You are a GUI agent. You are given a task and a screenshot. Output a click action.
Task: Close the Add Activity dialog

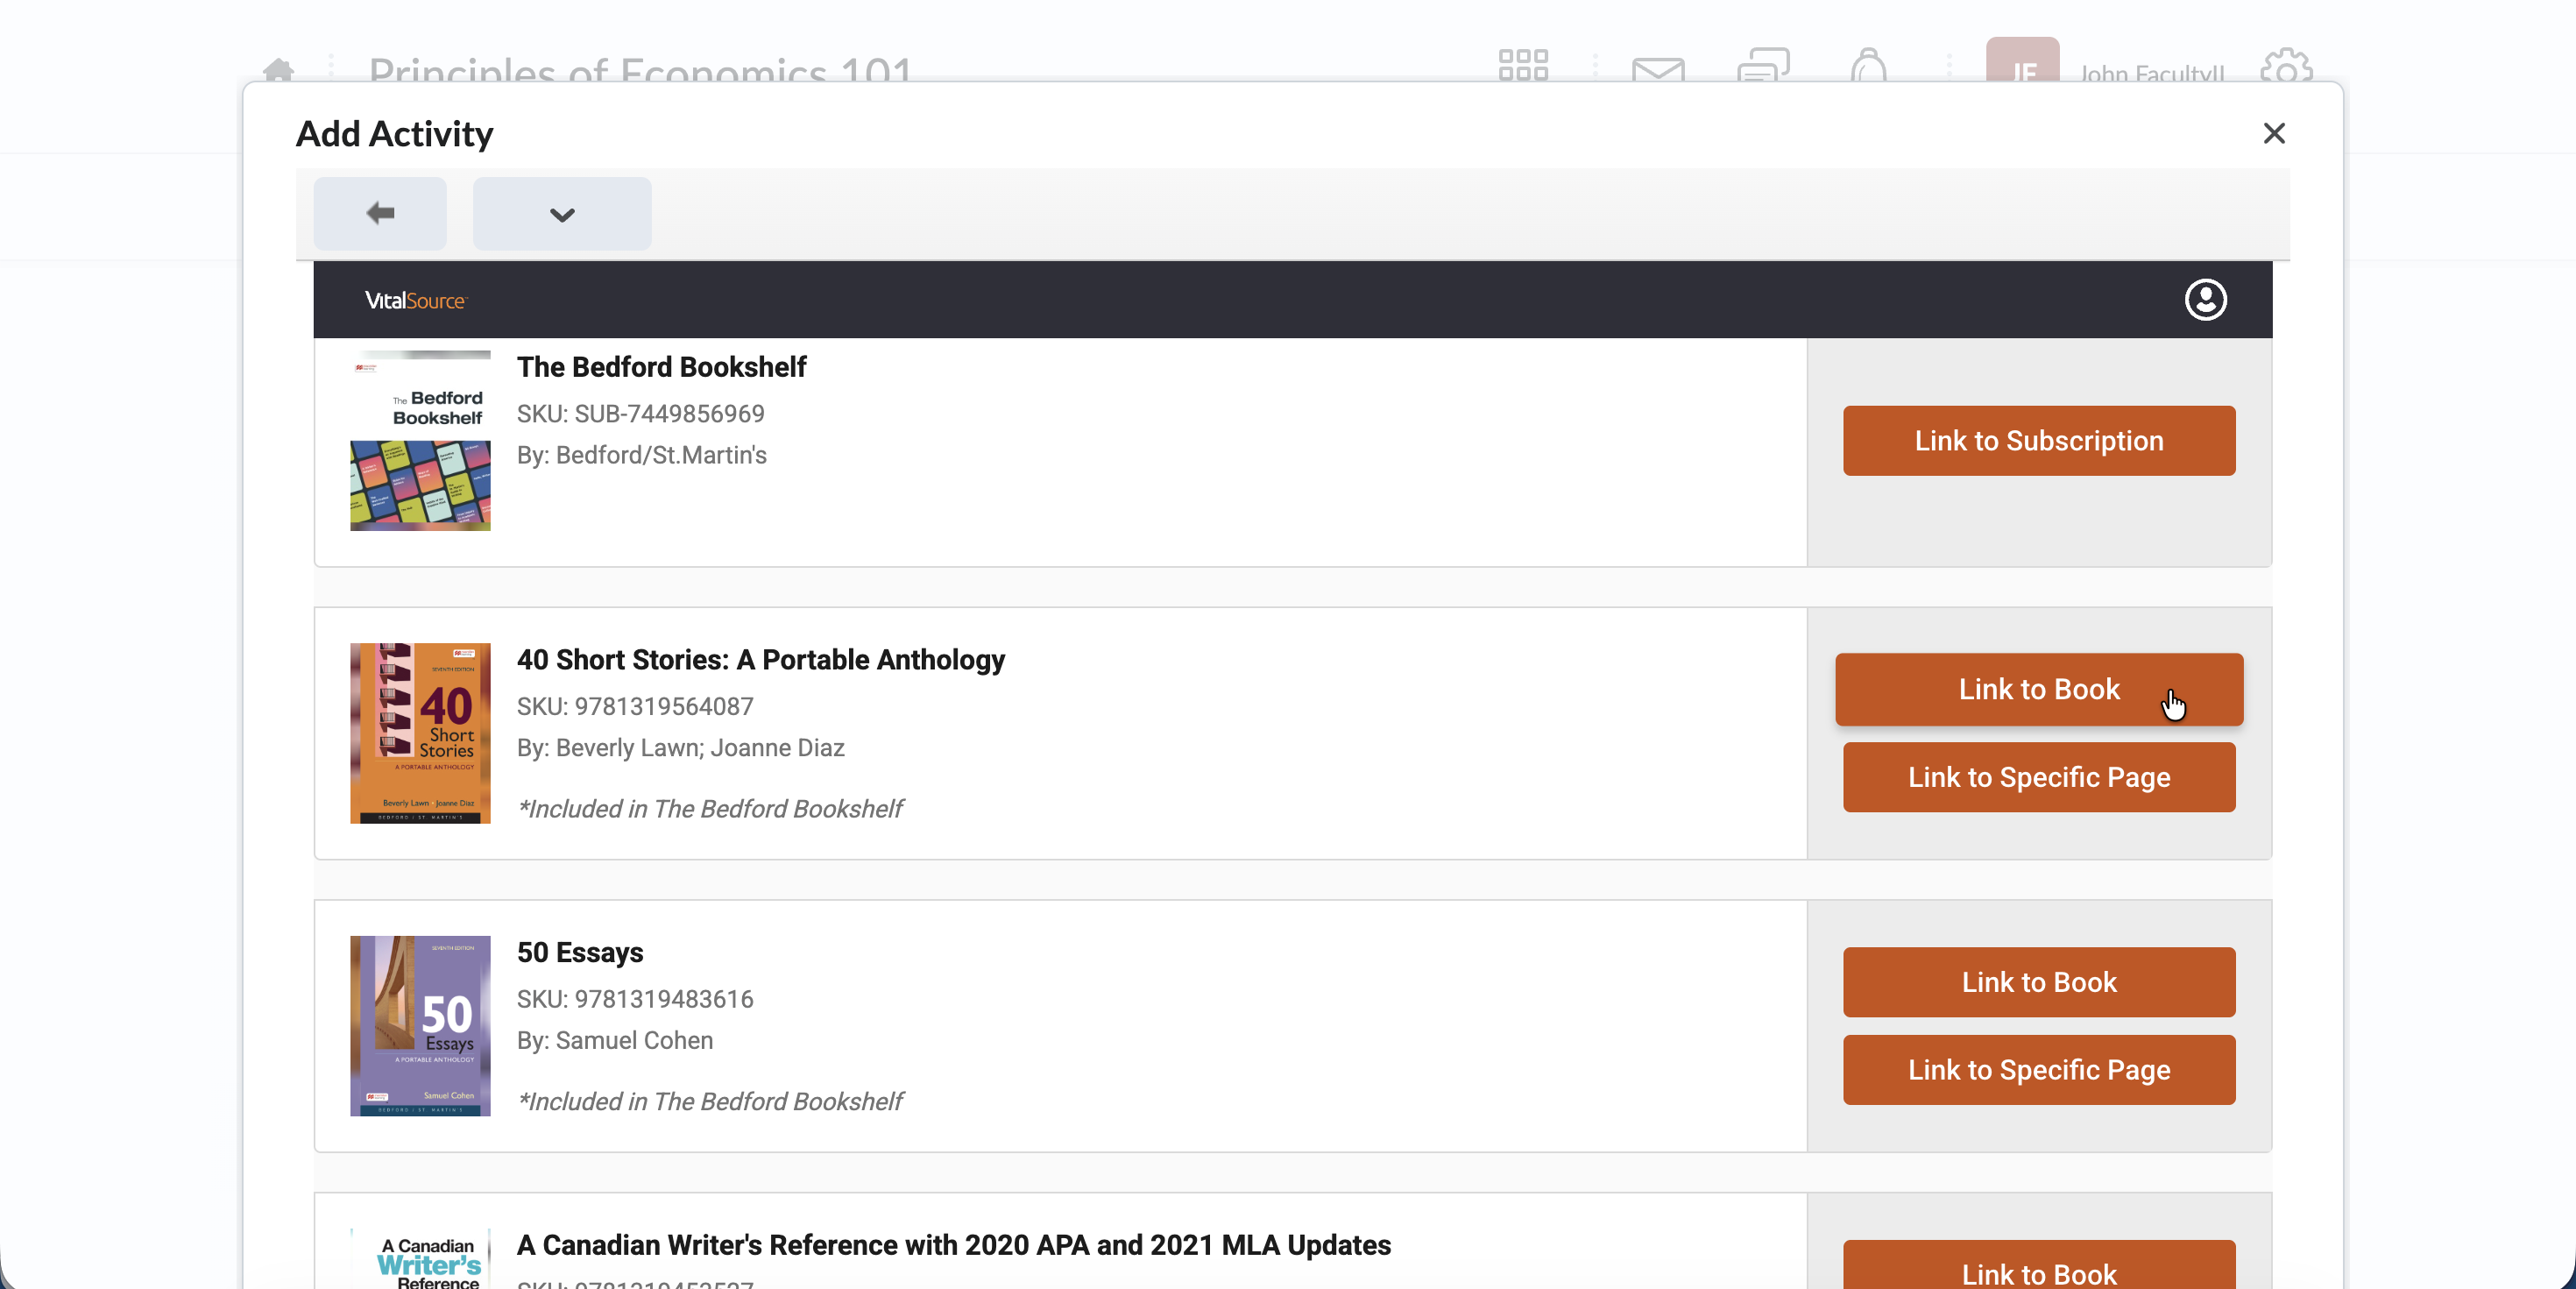2274,133
